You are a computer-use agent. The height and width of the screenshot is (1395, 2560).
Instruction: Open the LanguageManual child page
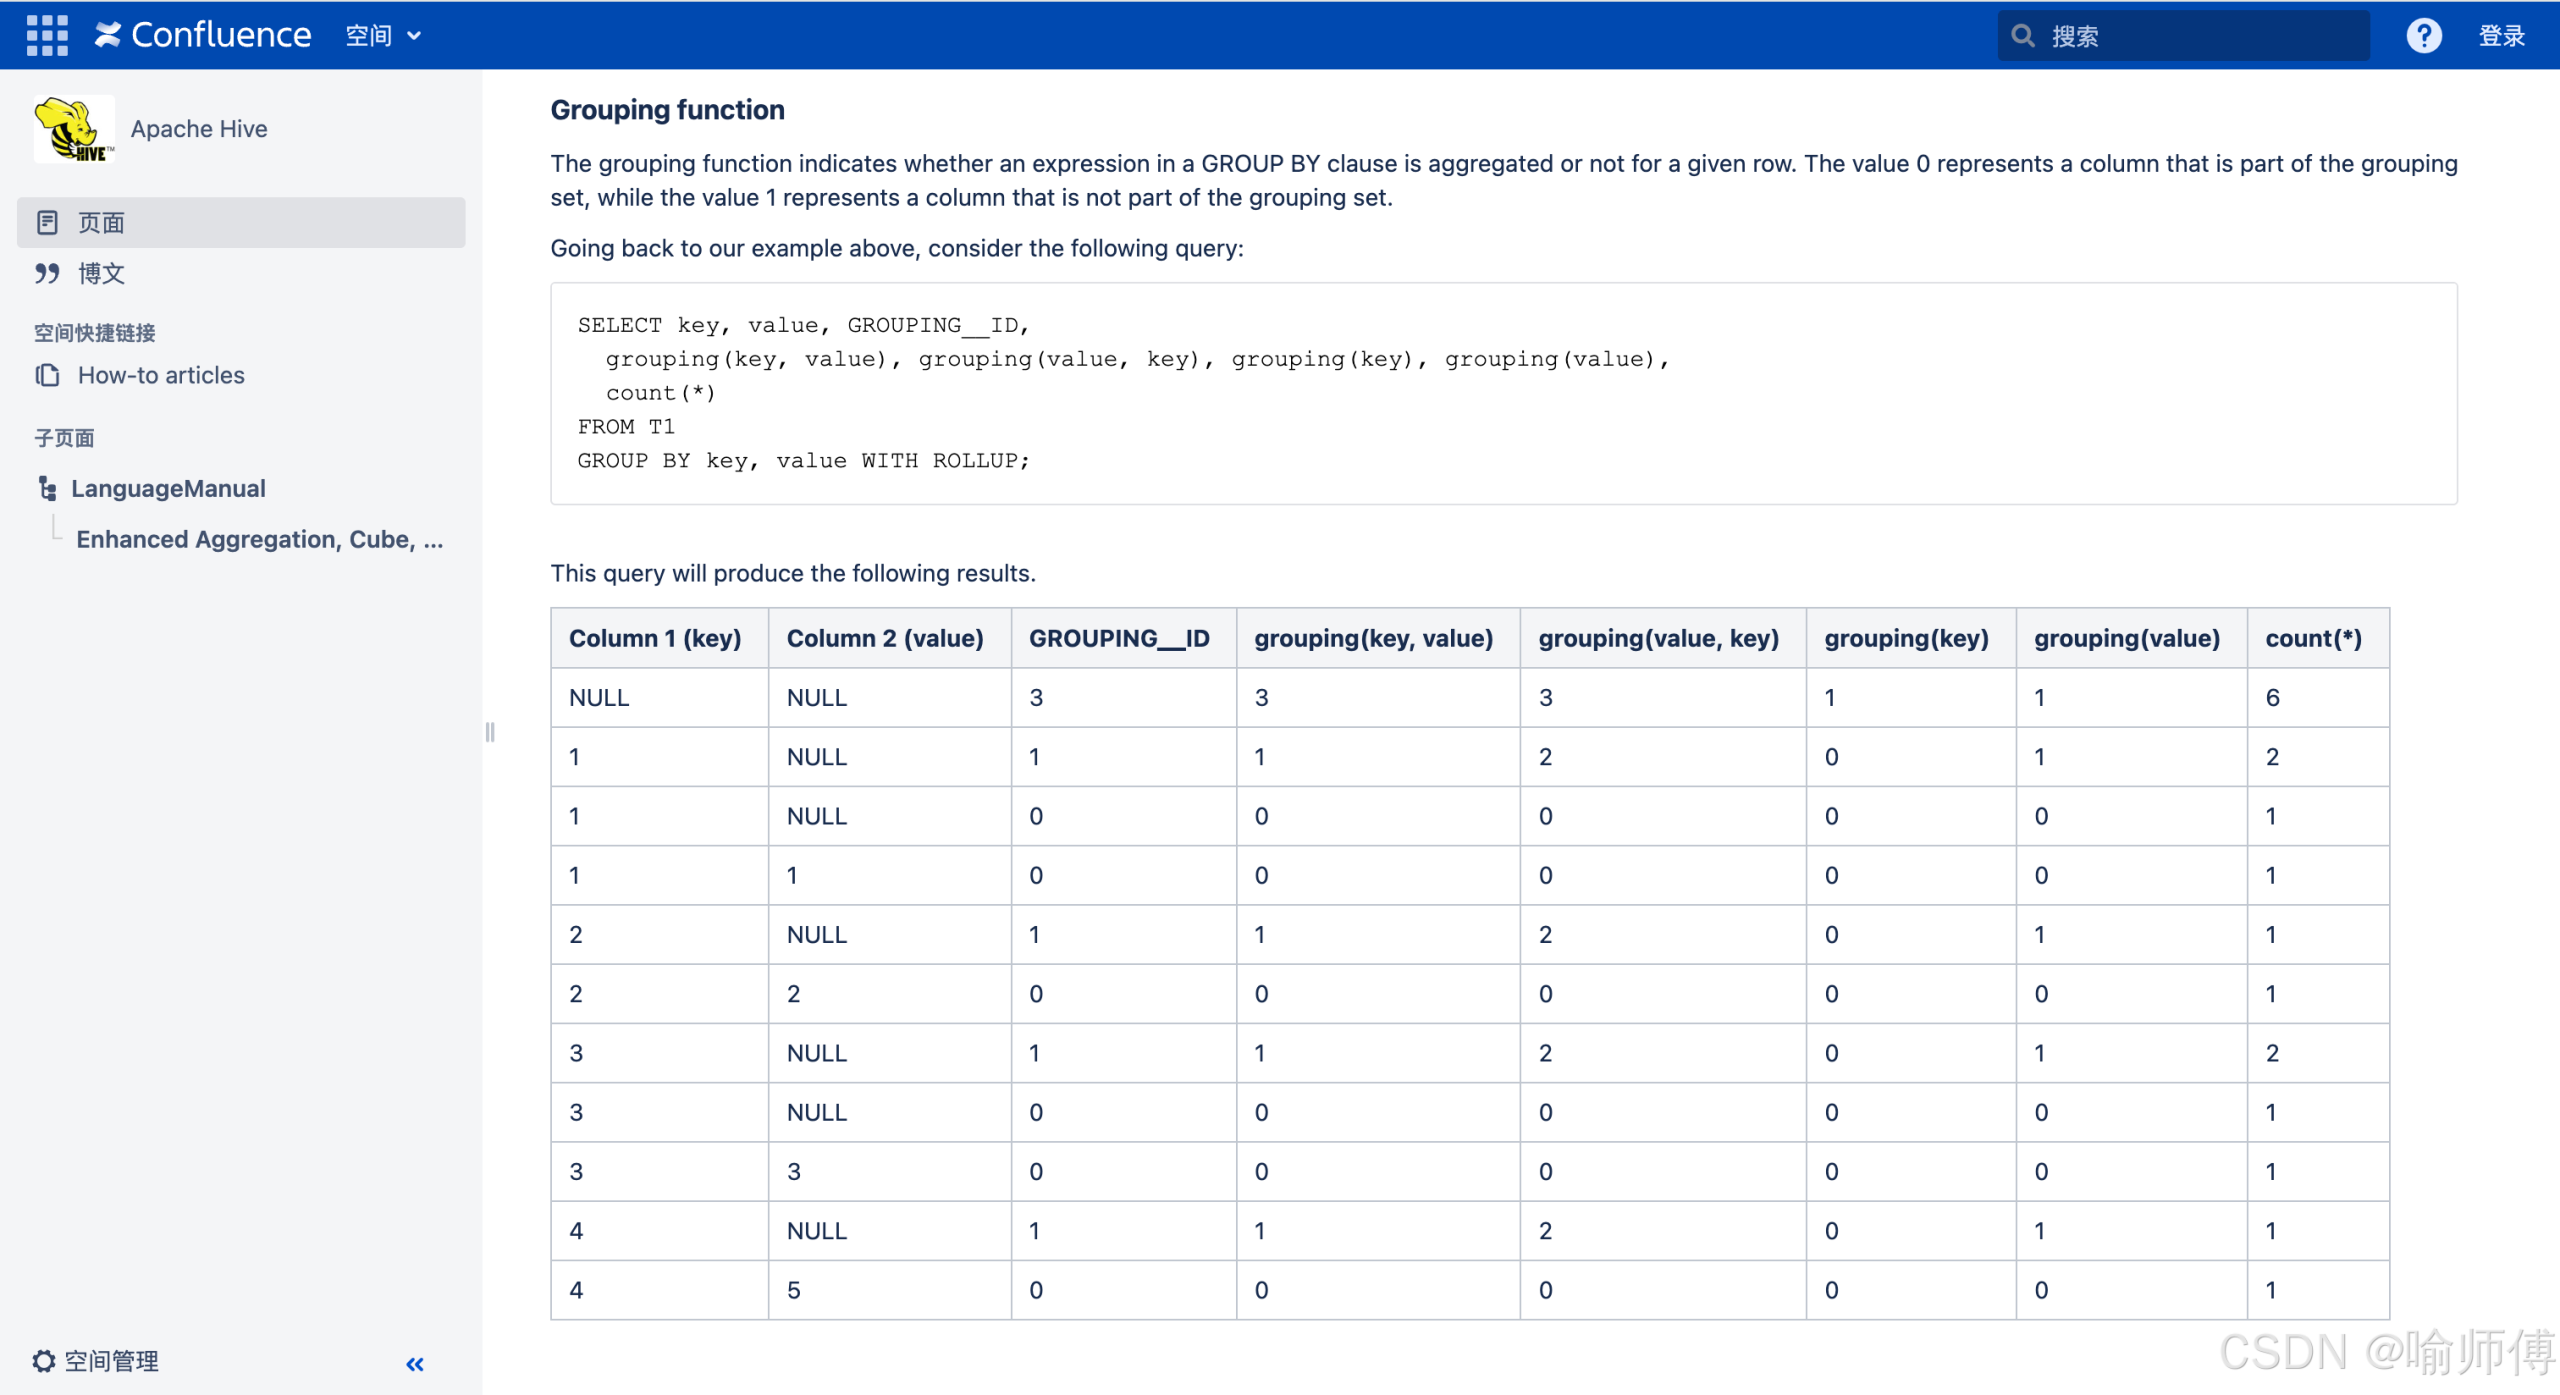(x=168, y=488)
